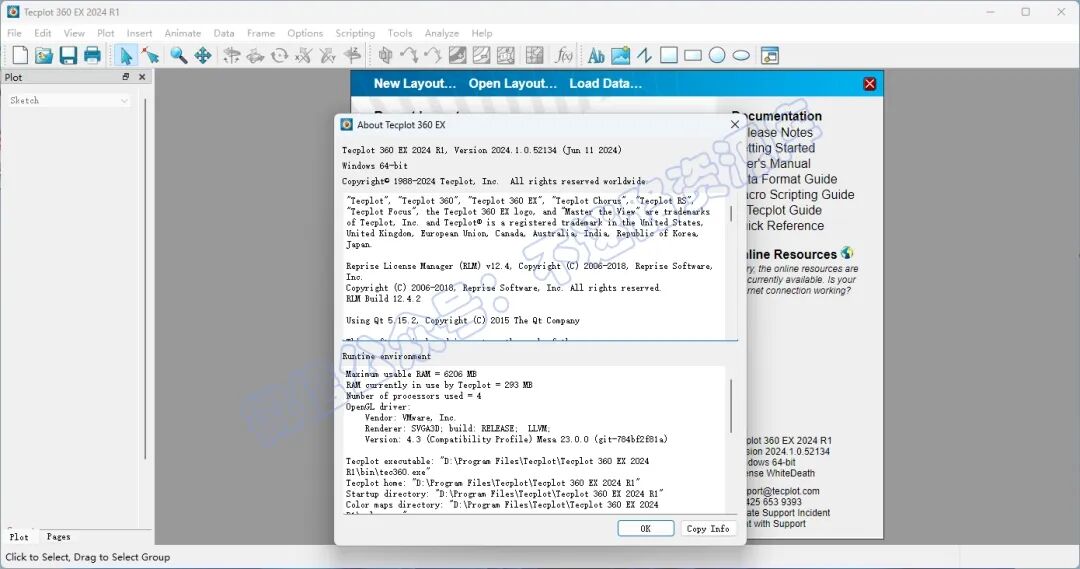1080x569 pixels.
Task: Select the Translate move tool
Action: coord(203,55)
